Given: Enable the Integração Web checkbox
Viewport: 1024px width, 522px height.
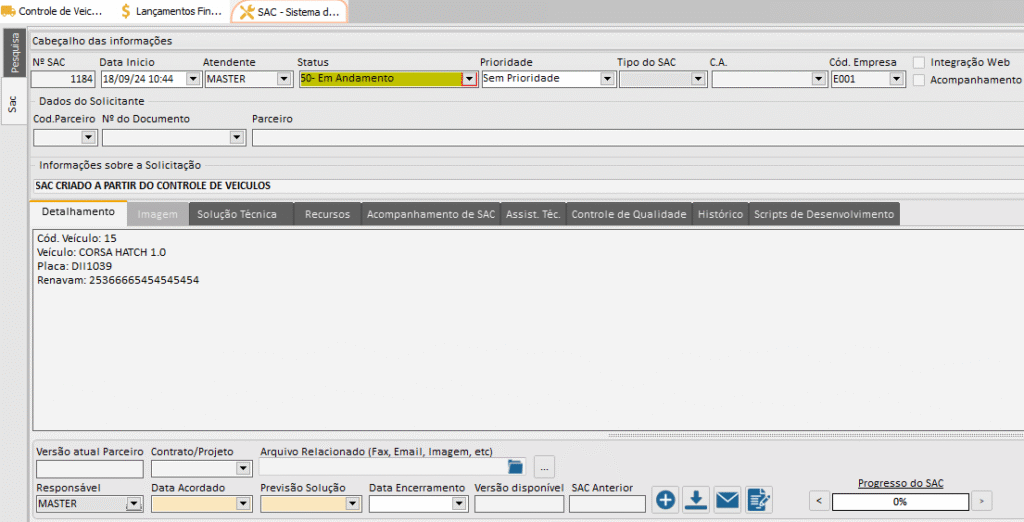Looking at the screenshot, I should 919,63.
